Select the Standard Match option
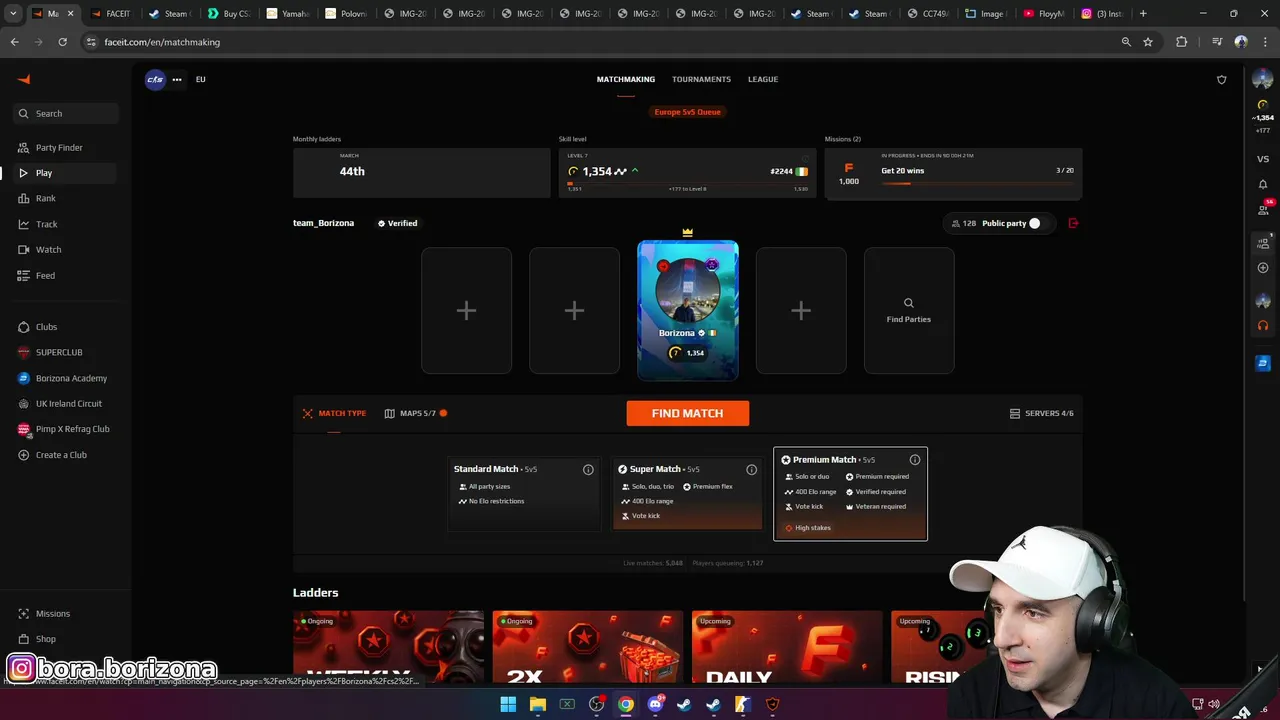The image size is (1280, 720). [x=524, y=493]
